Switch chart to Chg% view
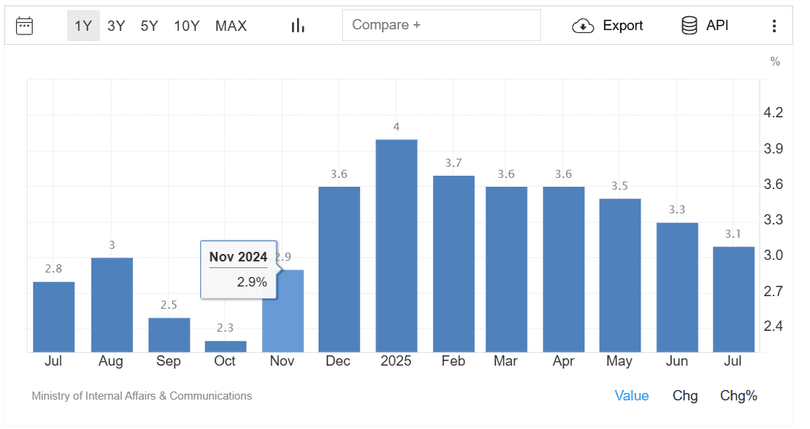Viewport: 810px width, 429px height. pyautogui.click(x=739, y=396)
